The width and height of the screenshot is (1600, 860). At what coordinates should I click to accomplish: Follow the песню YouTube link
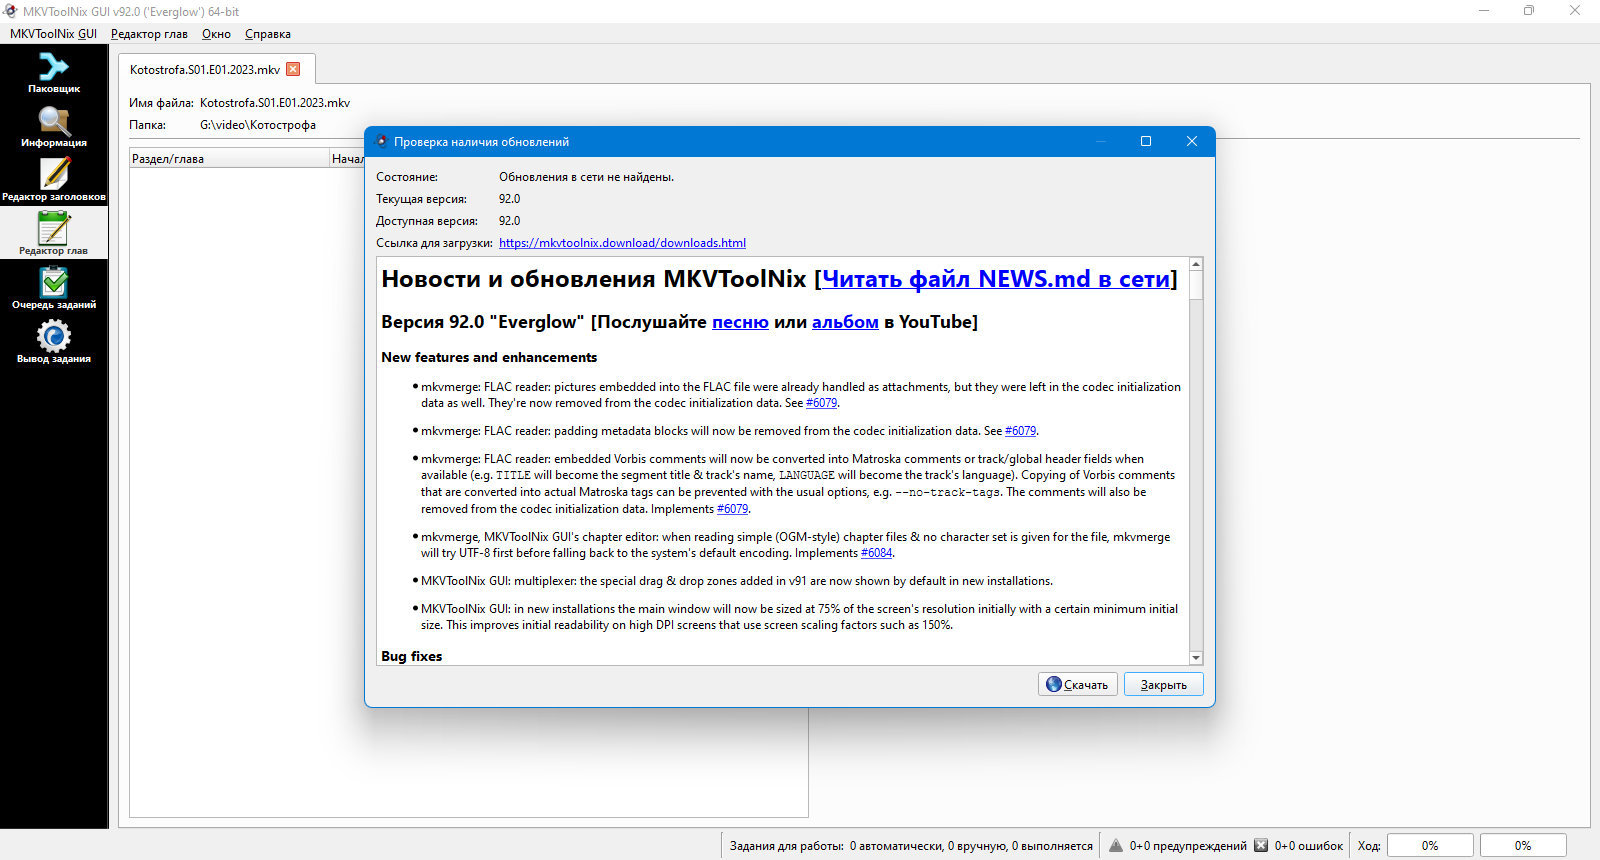pos(740,322)
